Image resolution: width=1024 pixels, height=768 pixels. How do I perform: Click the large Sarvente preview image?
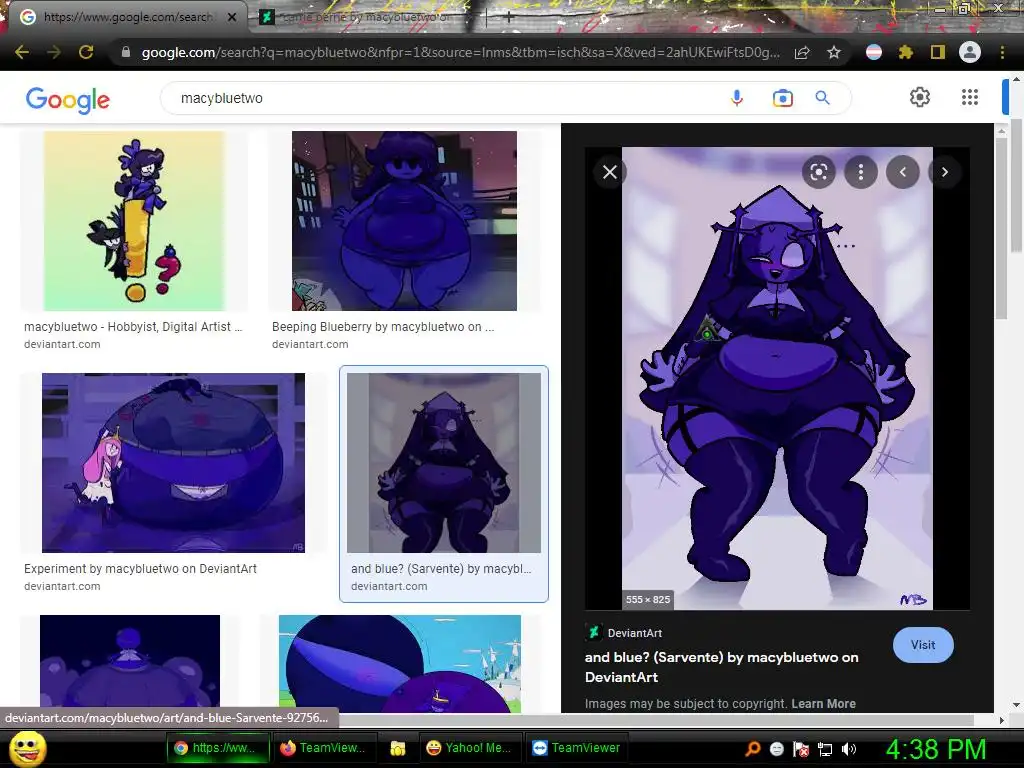(777, 378)
